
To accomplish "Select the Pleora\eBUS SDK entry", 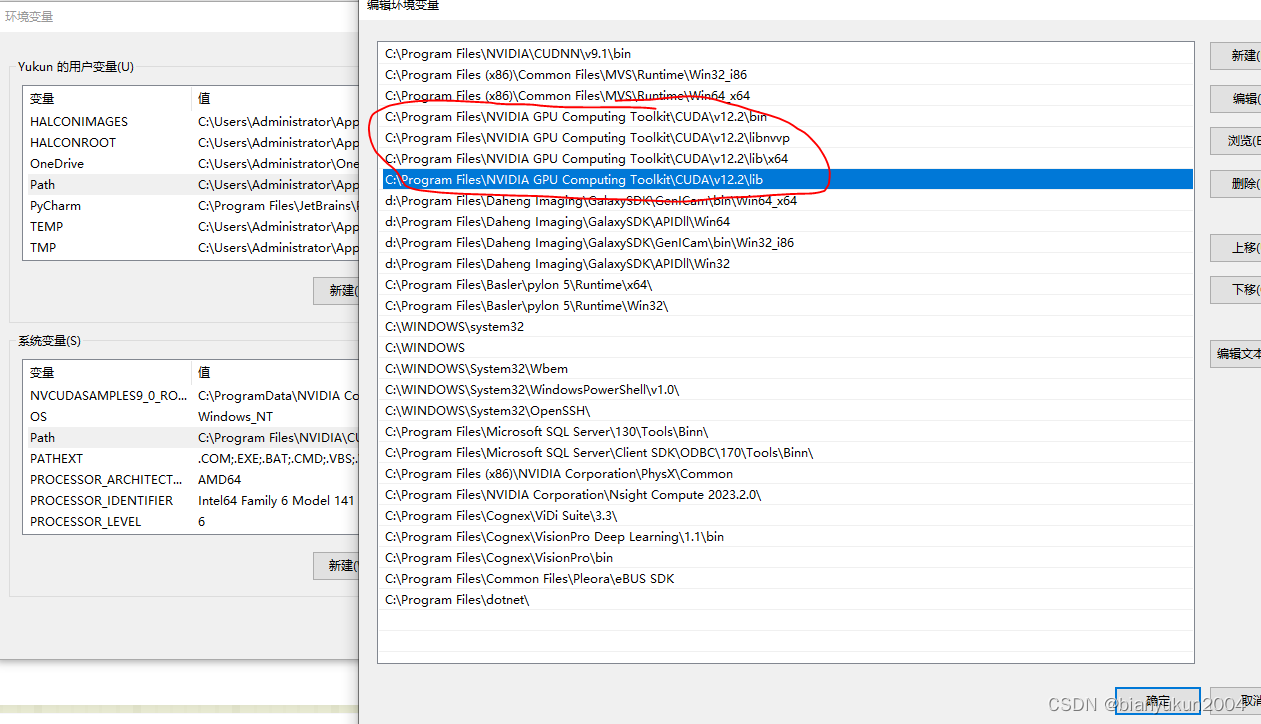I will (x=786, y=579).
